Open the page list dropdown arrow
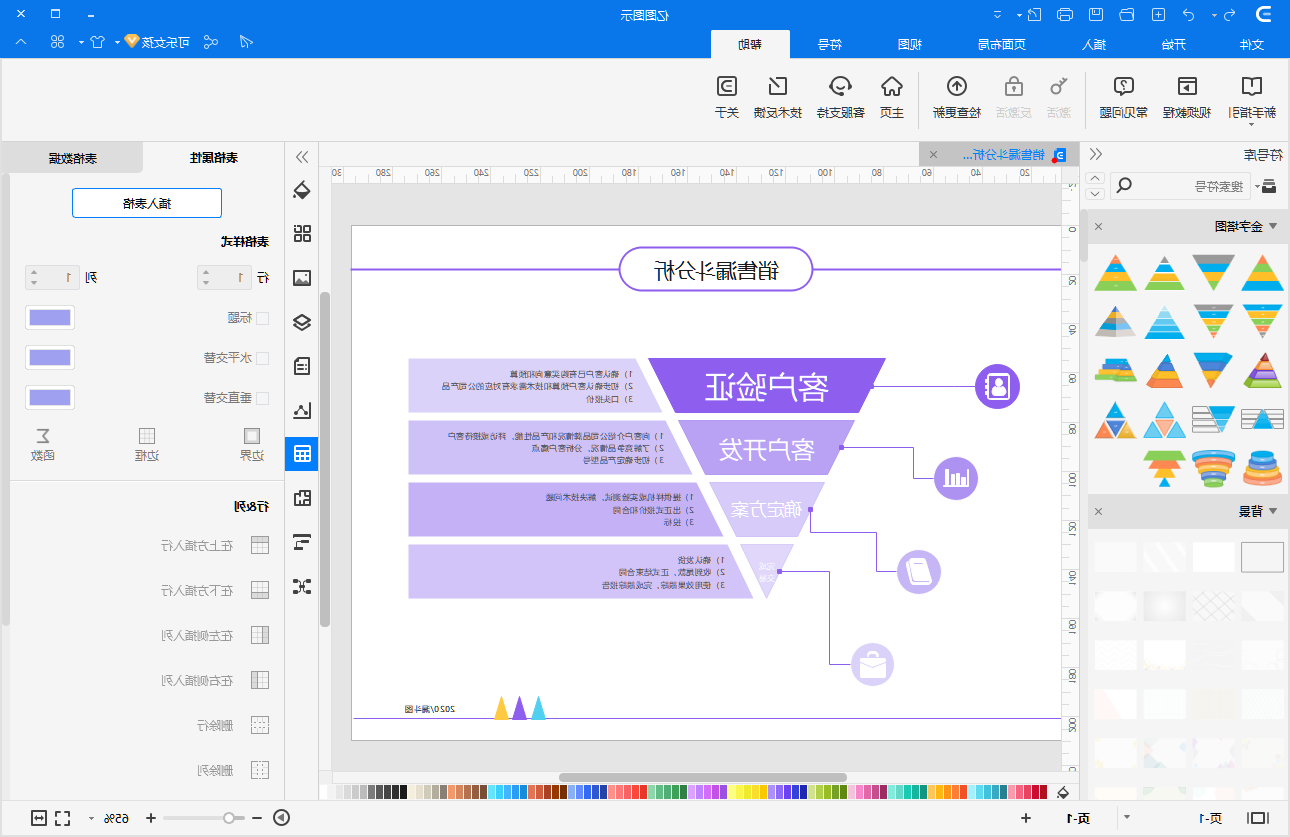 coord(1127,818)
